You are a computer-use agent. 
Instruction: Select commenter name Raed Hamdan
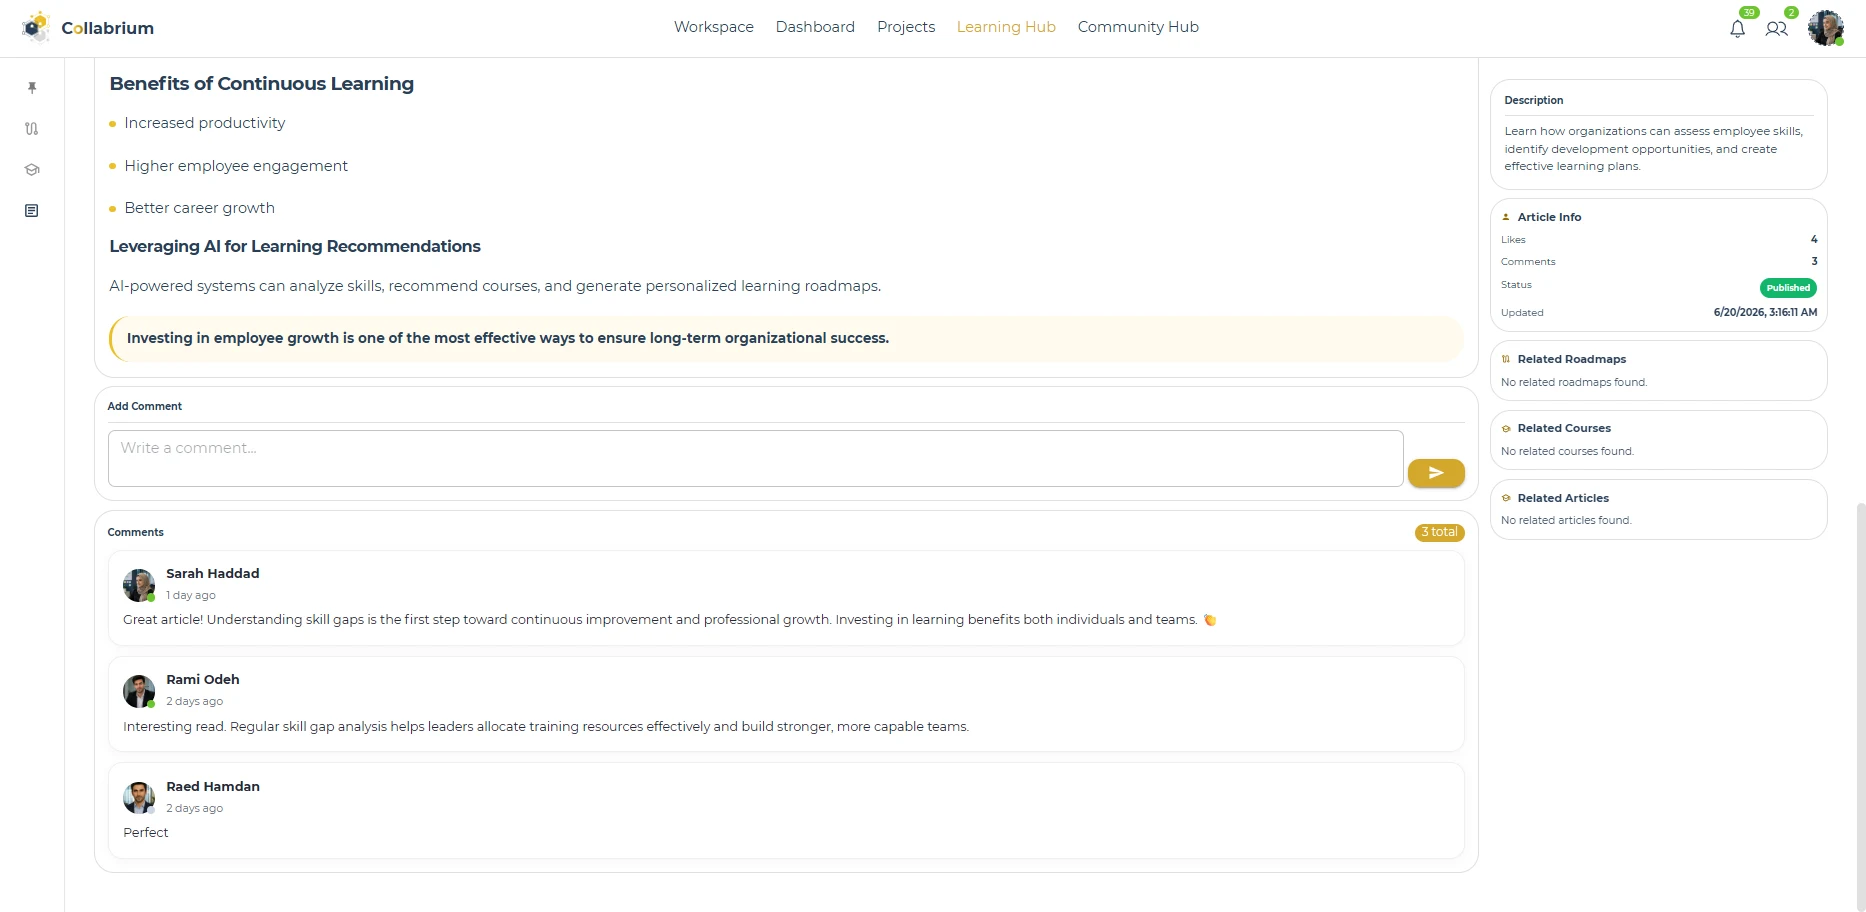(213, 786)
